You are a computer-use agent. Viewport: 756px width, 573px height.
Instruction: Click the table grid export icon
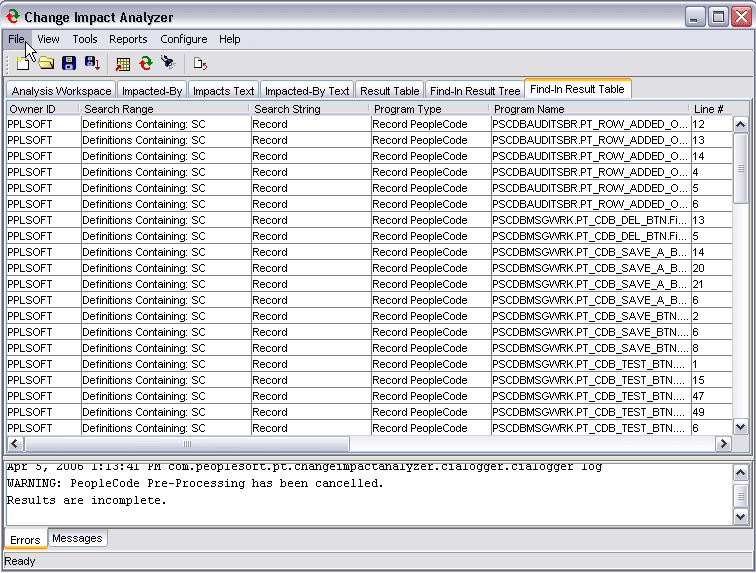[122, 64]
